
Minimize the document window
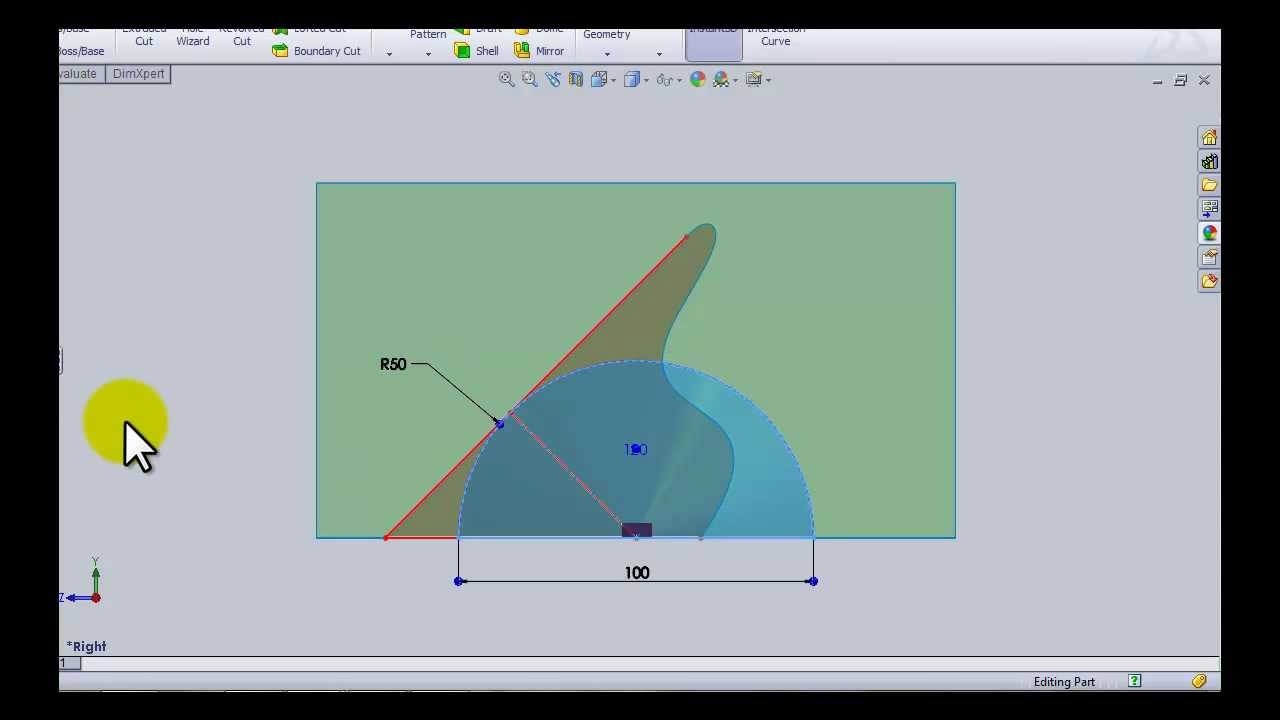(1157, 80)
